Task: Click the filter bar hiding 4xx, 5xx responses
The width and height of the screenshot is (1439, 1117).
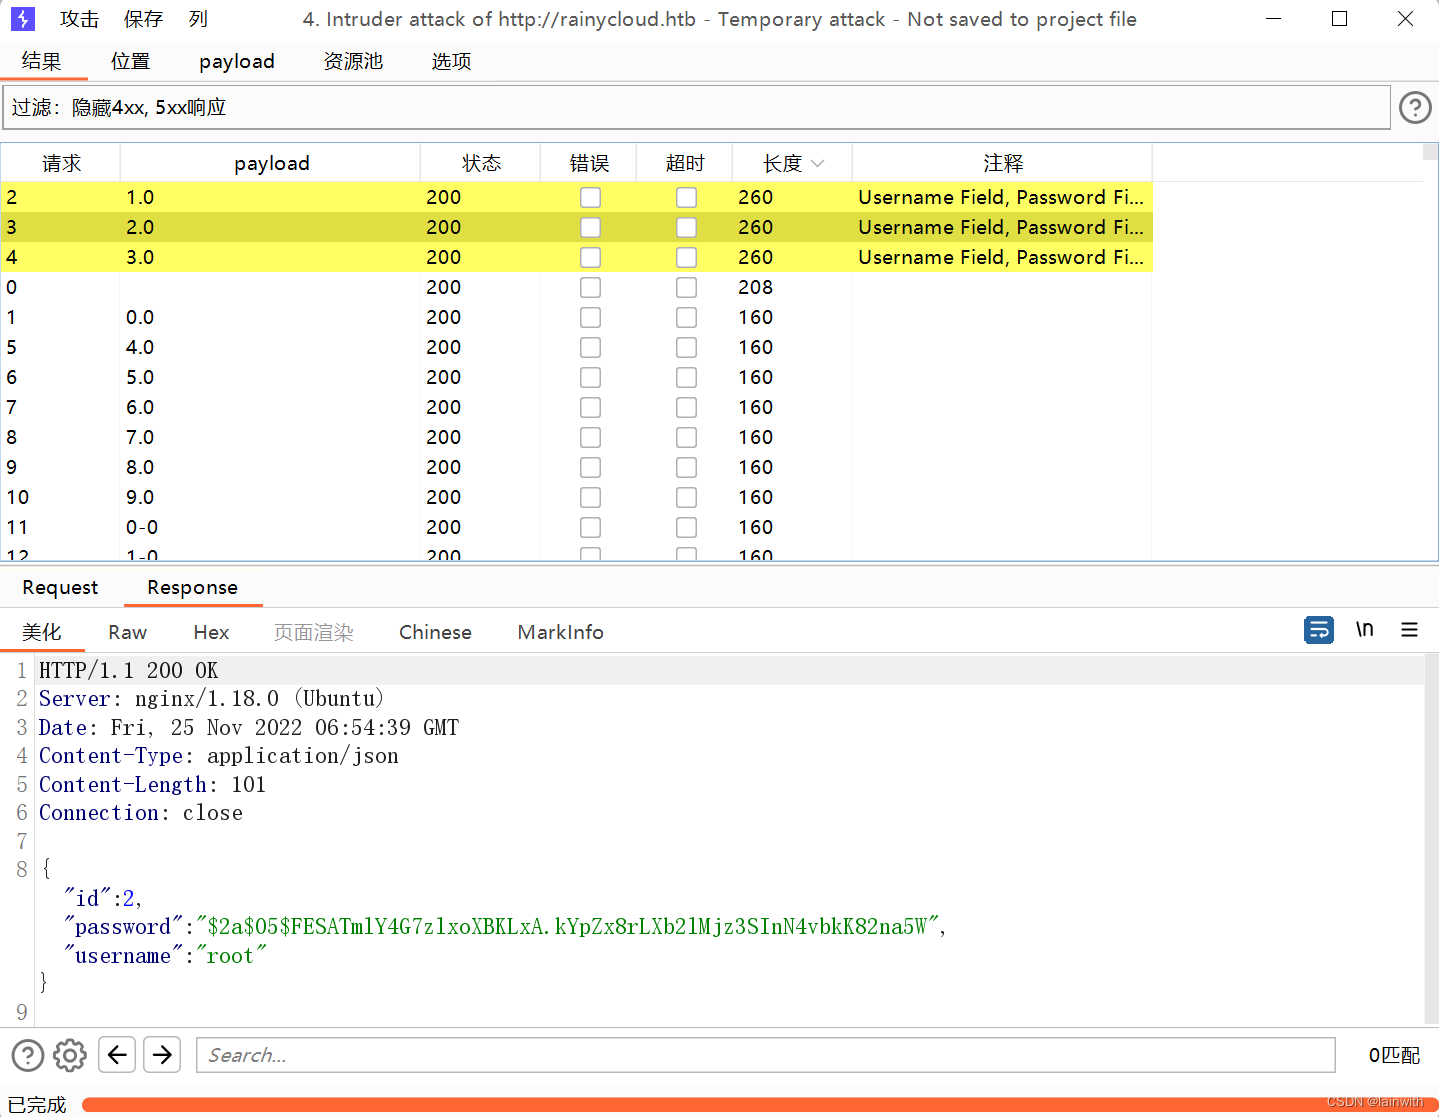Action: [x=696, y=107]
